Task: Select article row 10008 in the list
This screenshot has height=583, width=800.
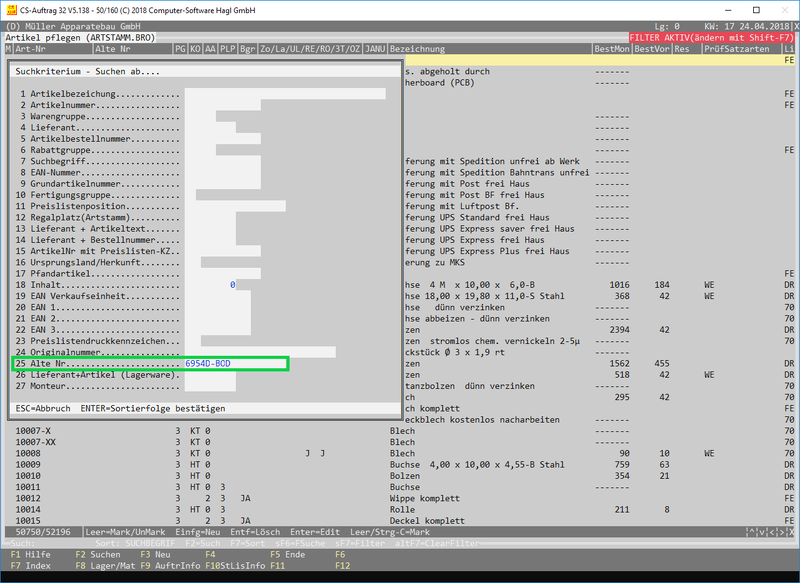Action: point(30,453)
